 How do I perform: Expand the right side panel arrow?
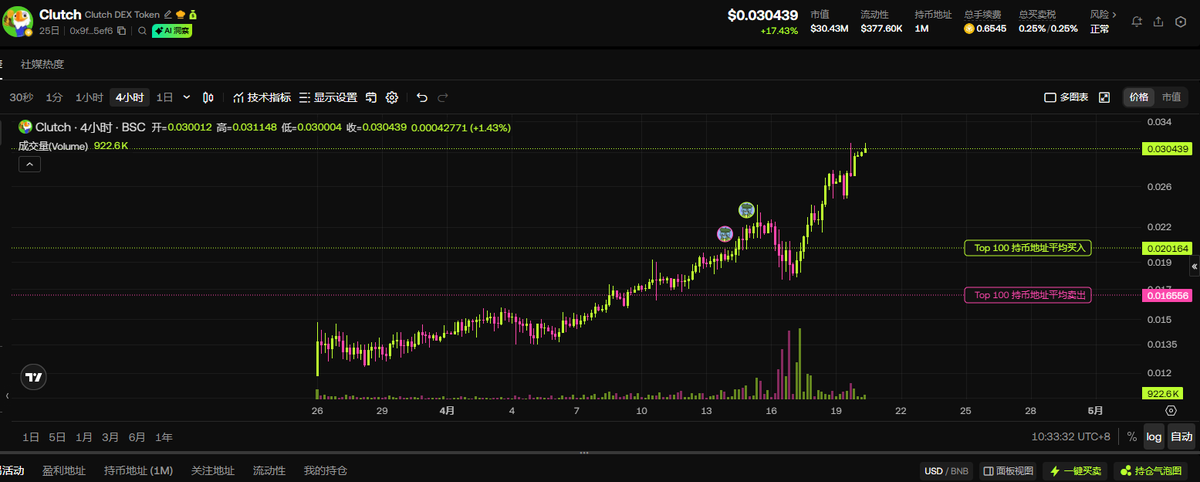[1194, 267]
